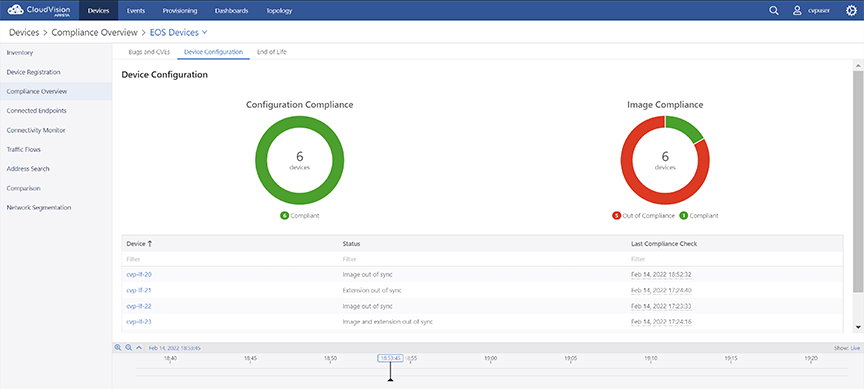Open device cvp-lf-21 link

tap(139, 290)
